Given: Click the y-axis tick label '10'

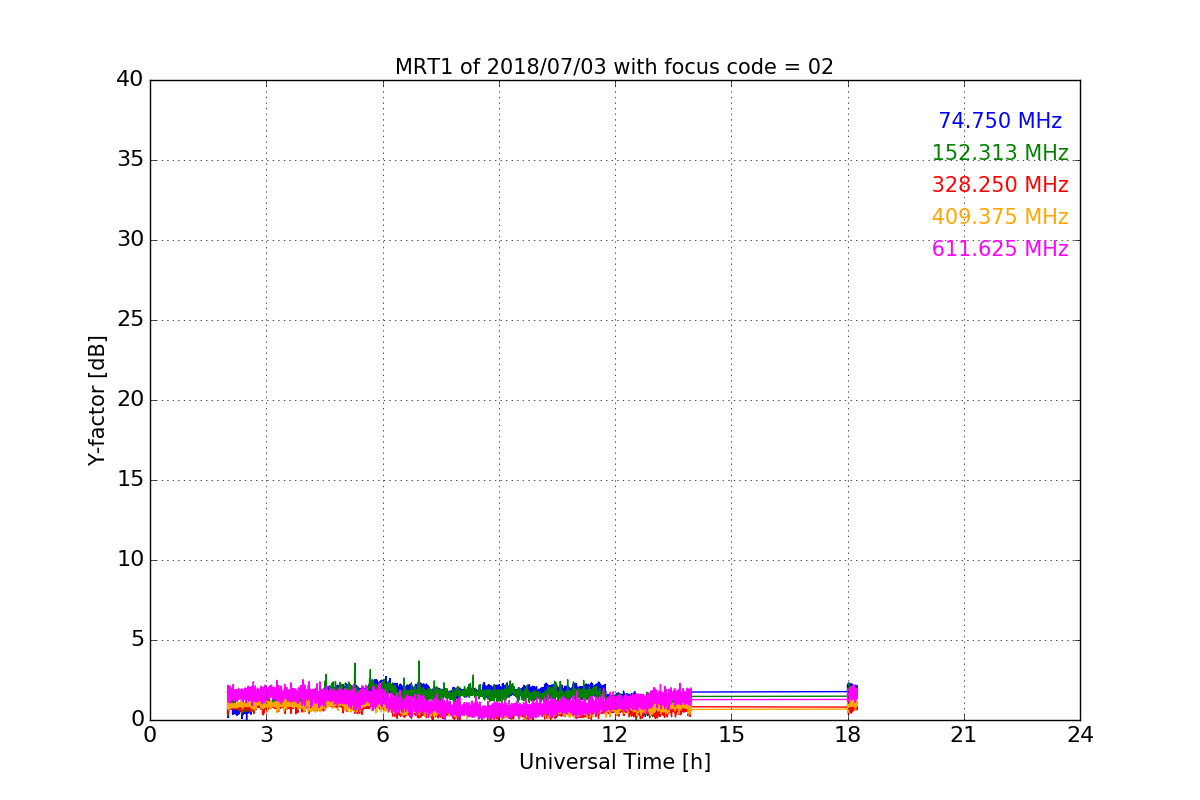Looking at the screenshot, I should click(130, 560).
